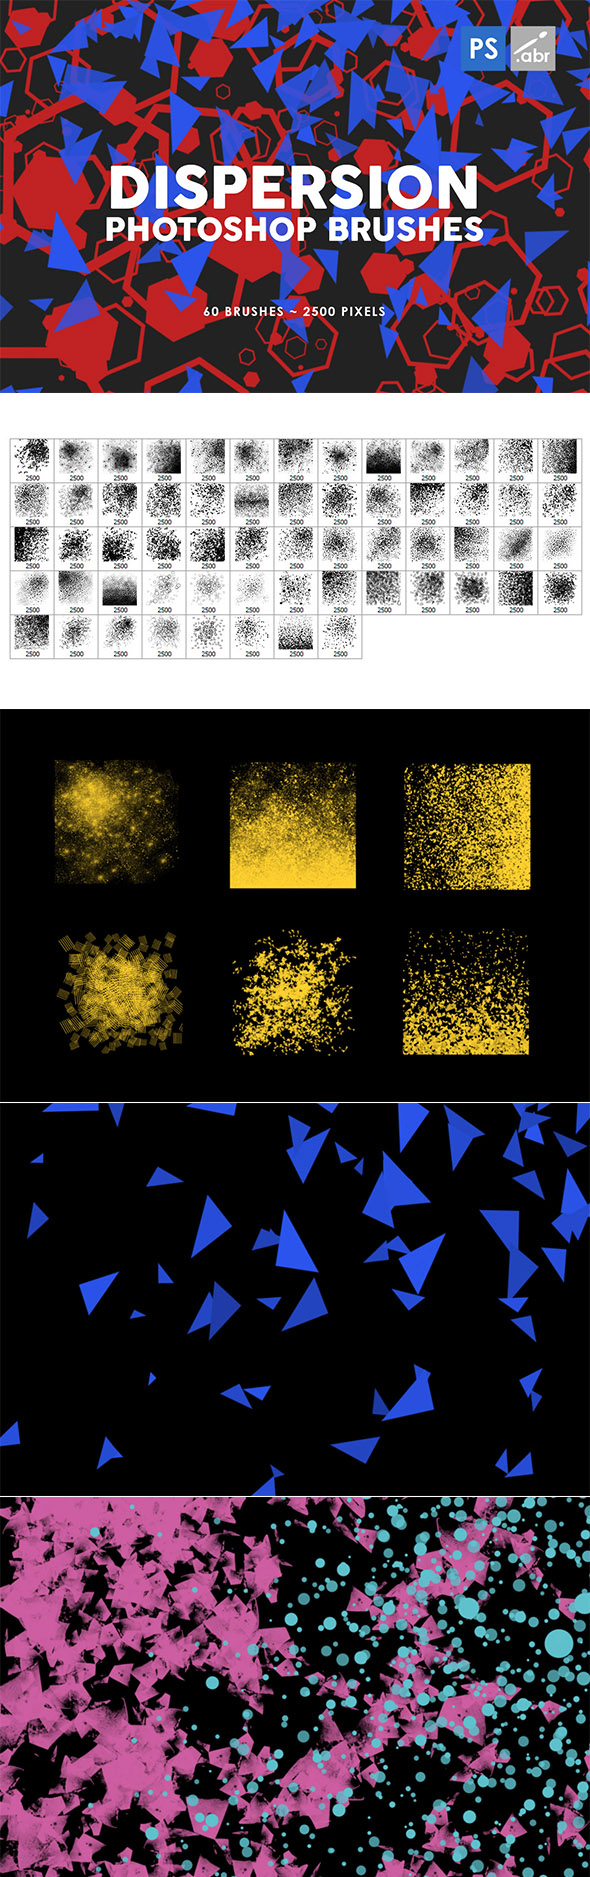Click the gray .abr brush file icon
Viewport: 590px width, 1877px height.
pos(533,48)
